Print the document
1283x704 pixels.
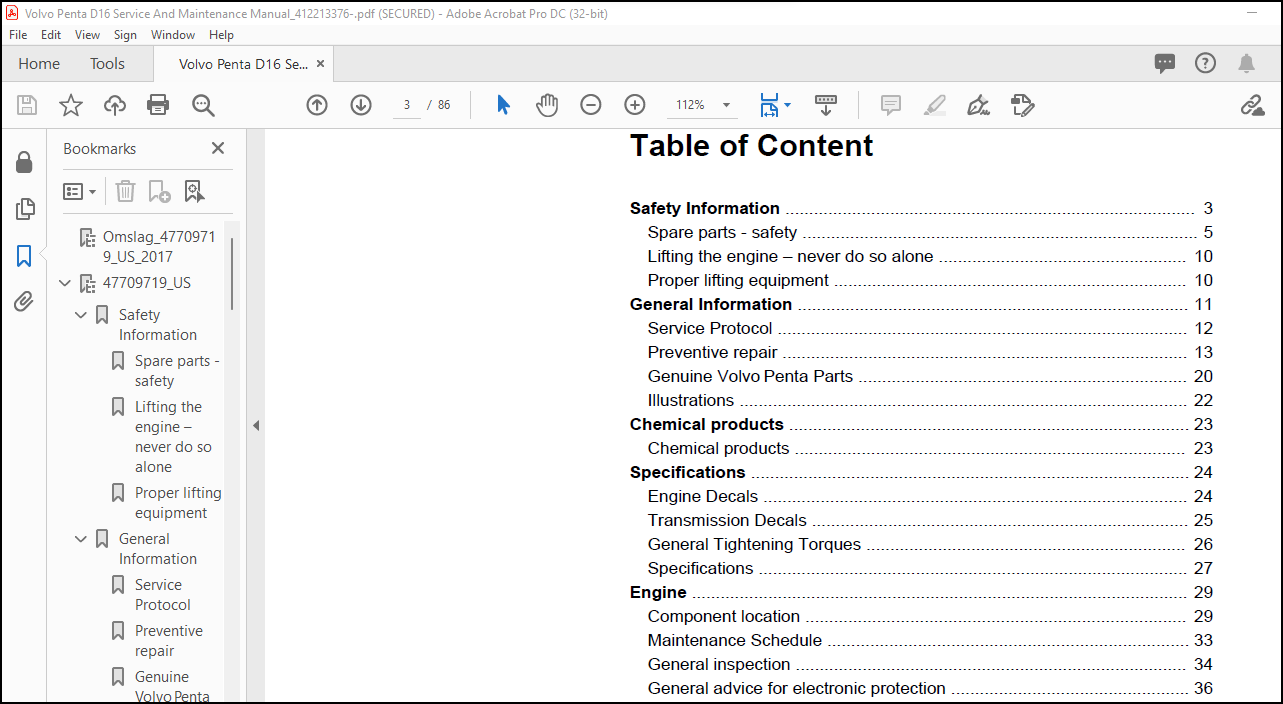click(x=158, y=105)
